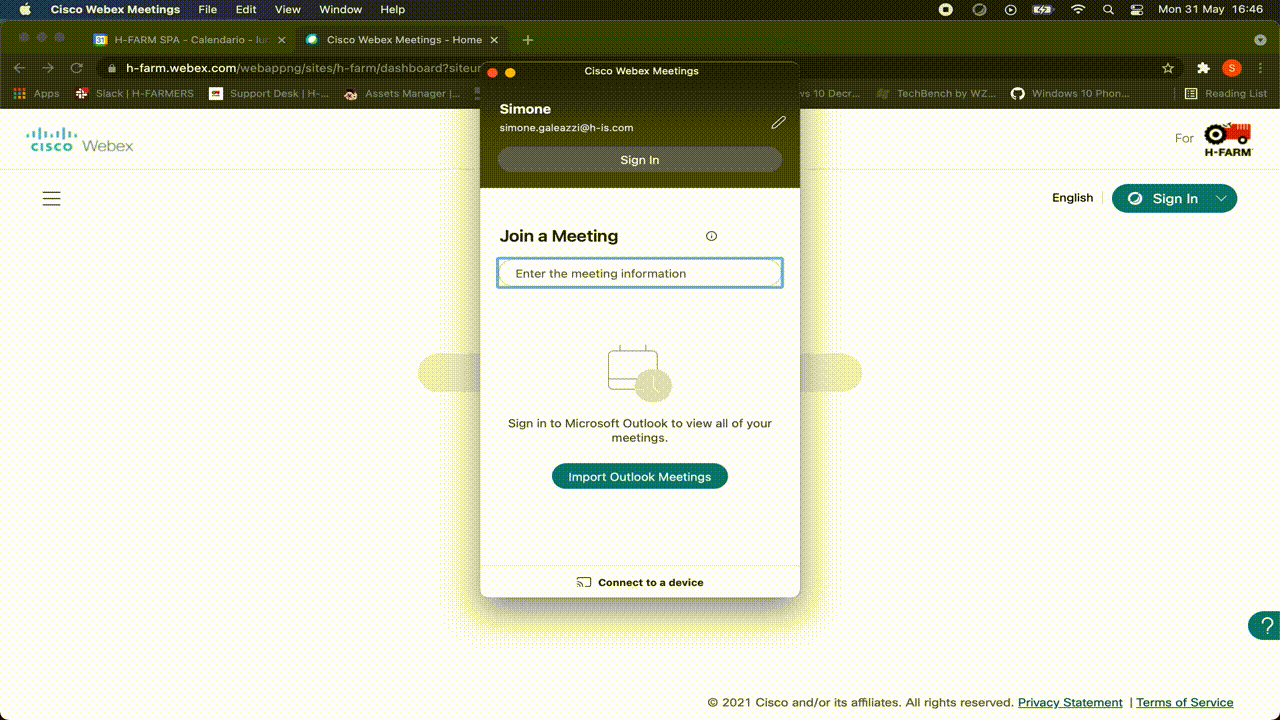Click the Apple menu icon
The image size is (1280, 720).
[25, 9]
